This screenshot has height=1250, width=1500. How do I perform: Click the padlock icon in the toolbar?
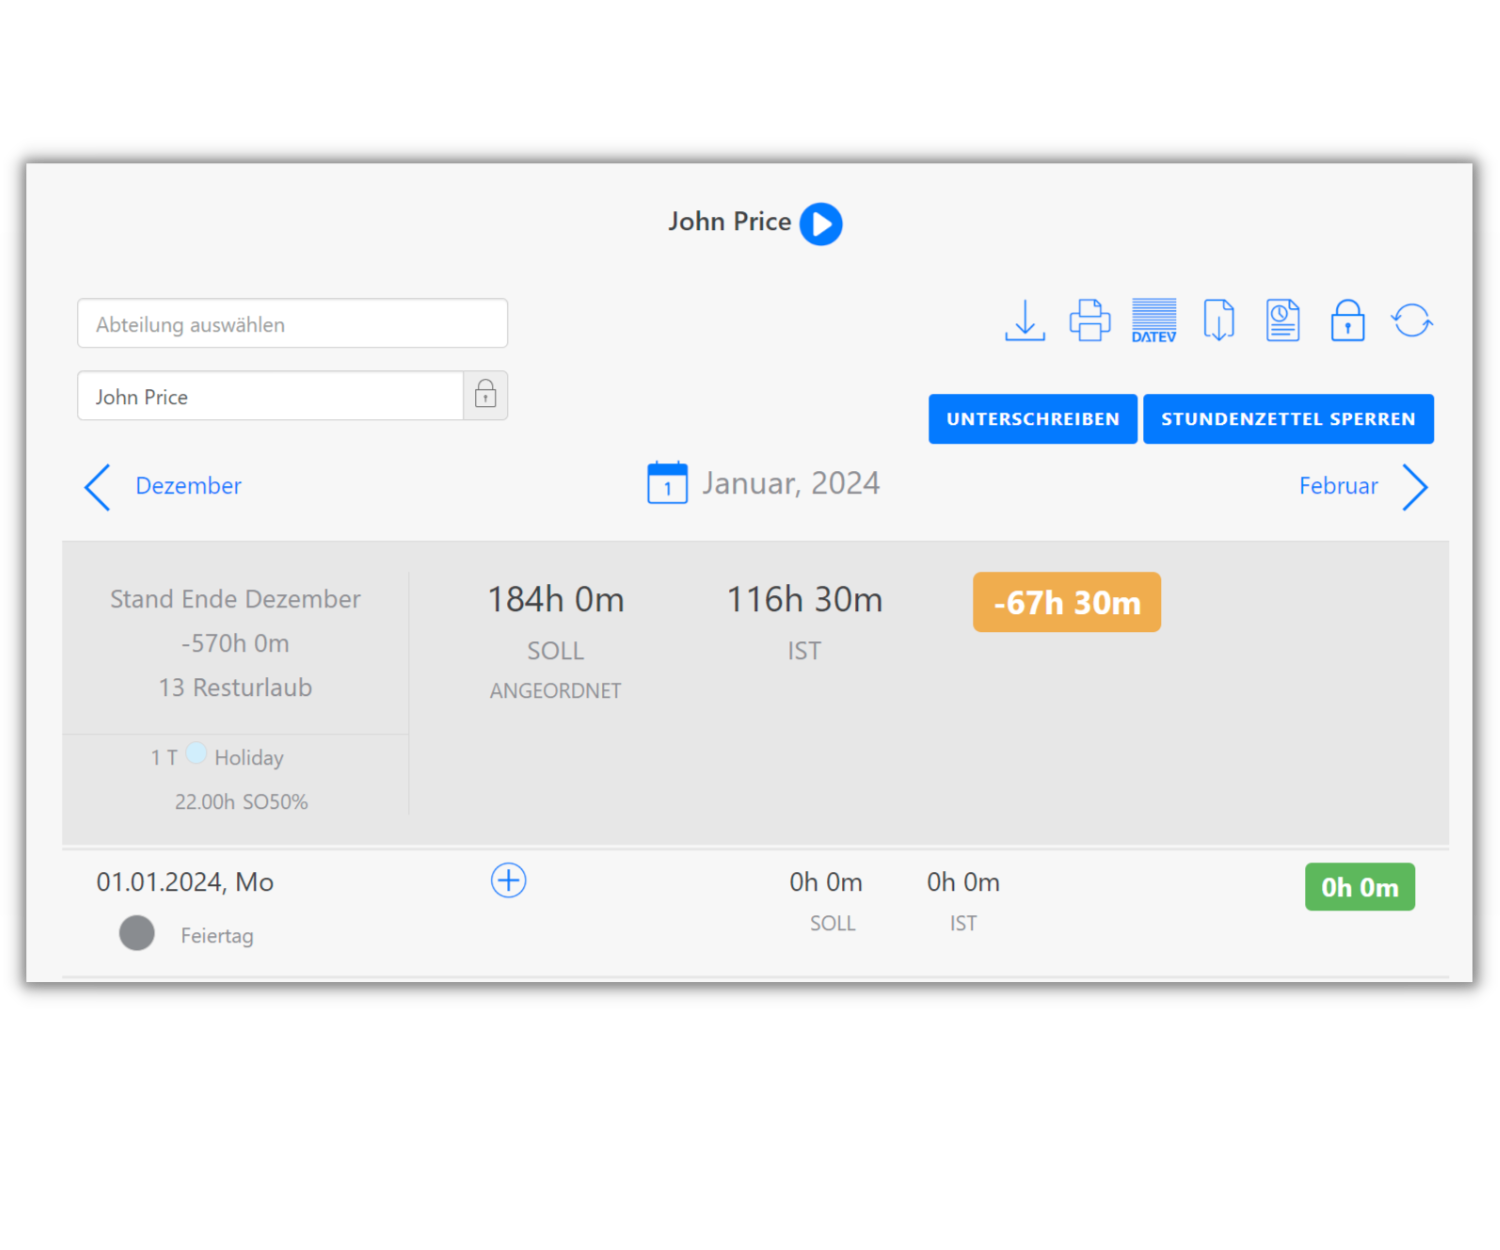coord(1347,320)
